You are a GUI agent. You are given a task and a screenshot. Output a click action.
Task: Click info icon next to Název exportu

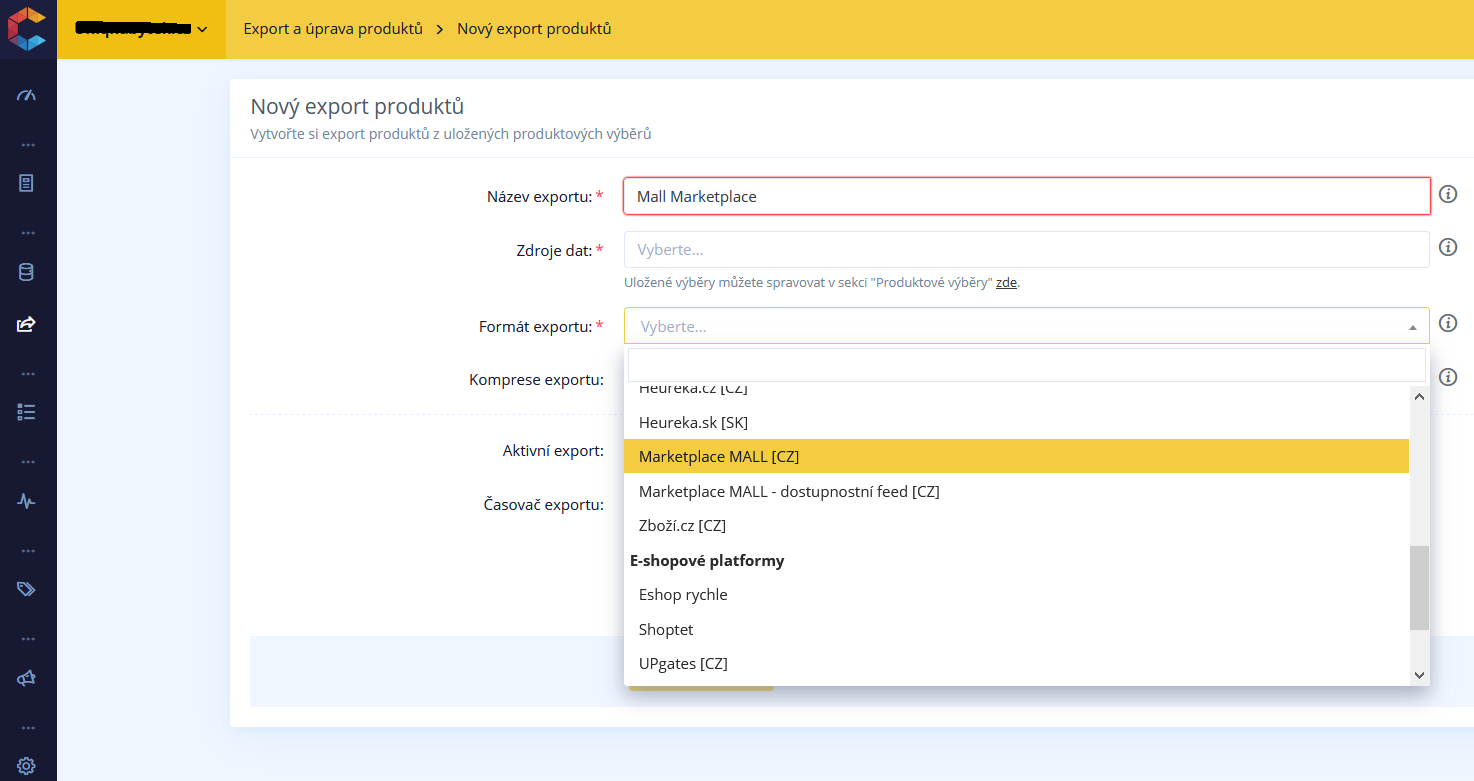(x=1447, y=194)
